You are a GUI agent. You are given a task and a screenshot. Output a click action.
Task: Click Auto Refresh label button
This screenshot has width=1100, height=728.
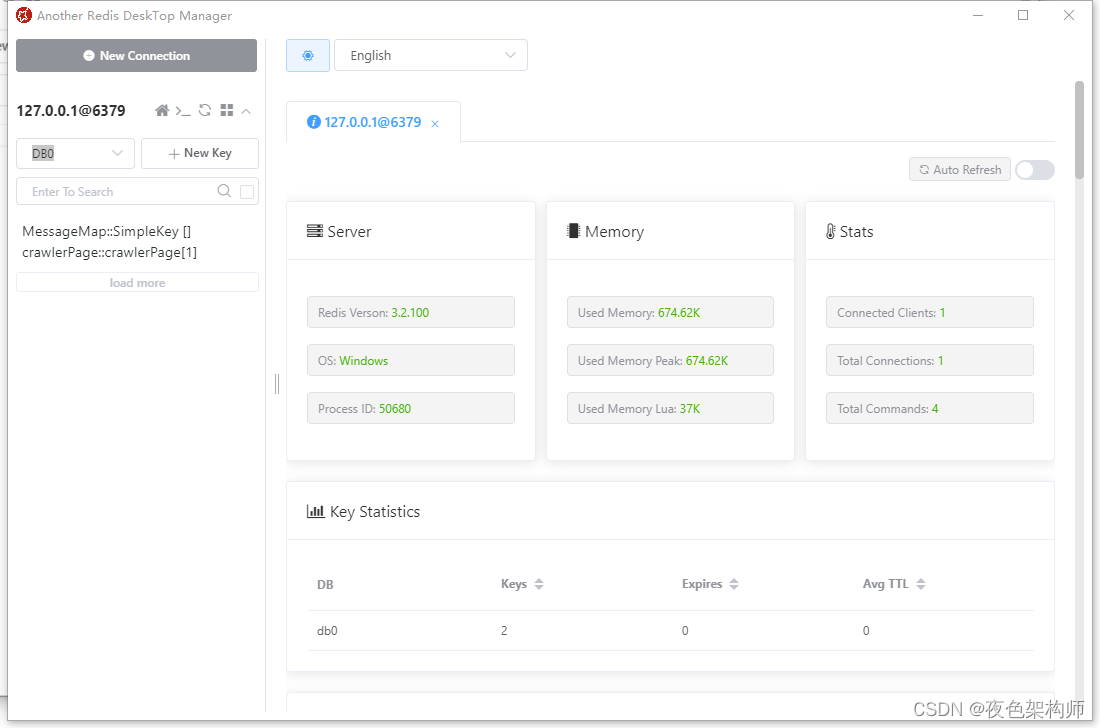pos(960,170)
